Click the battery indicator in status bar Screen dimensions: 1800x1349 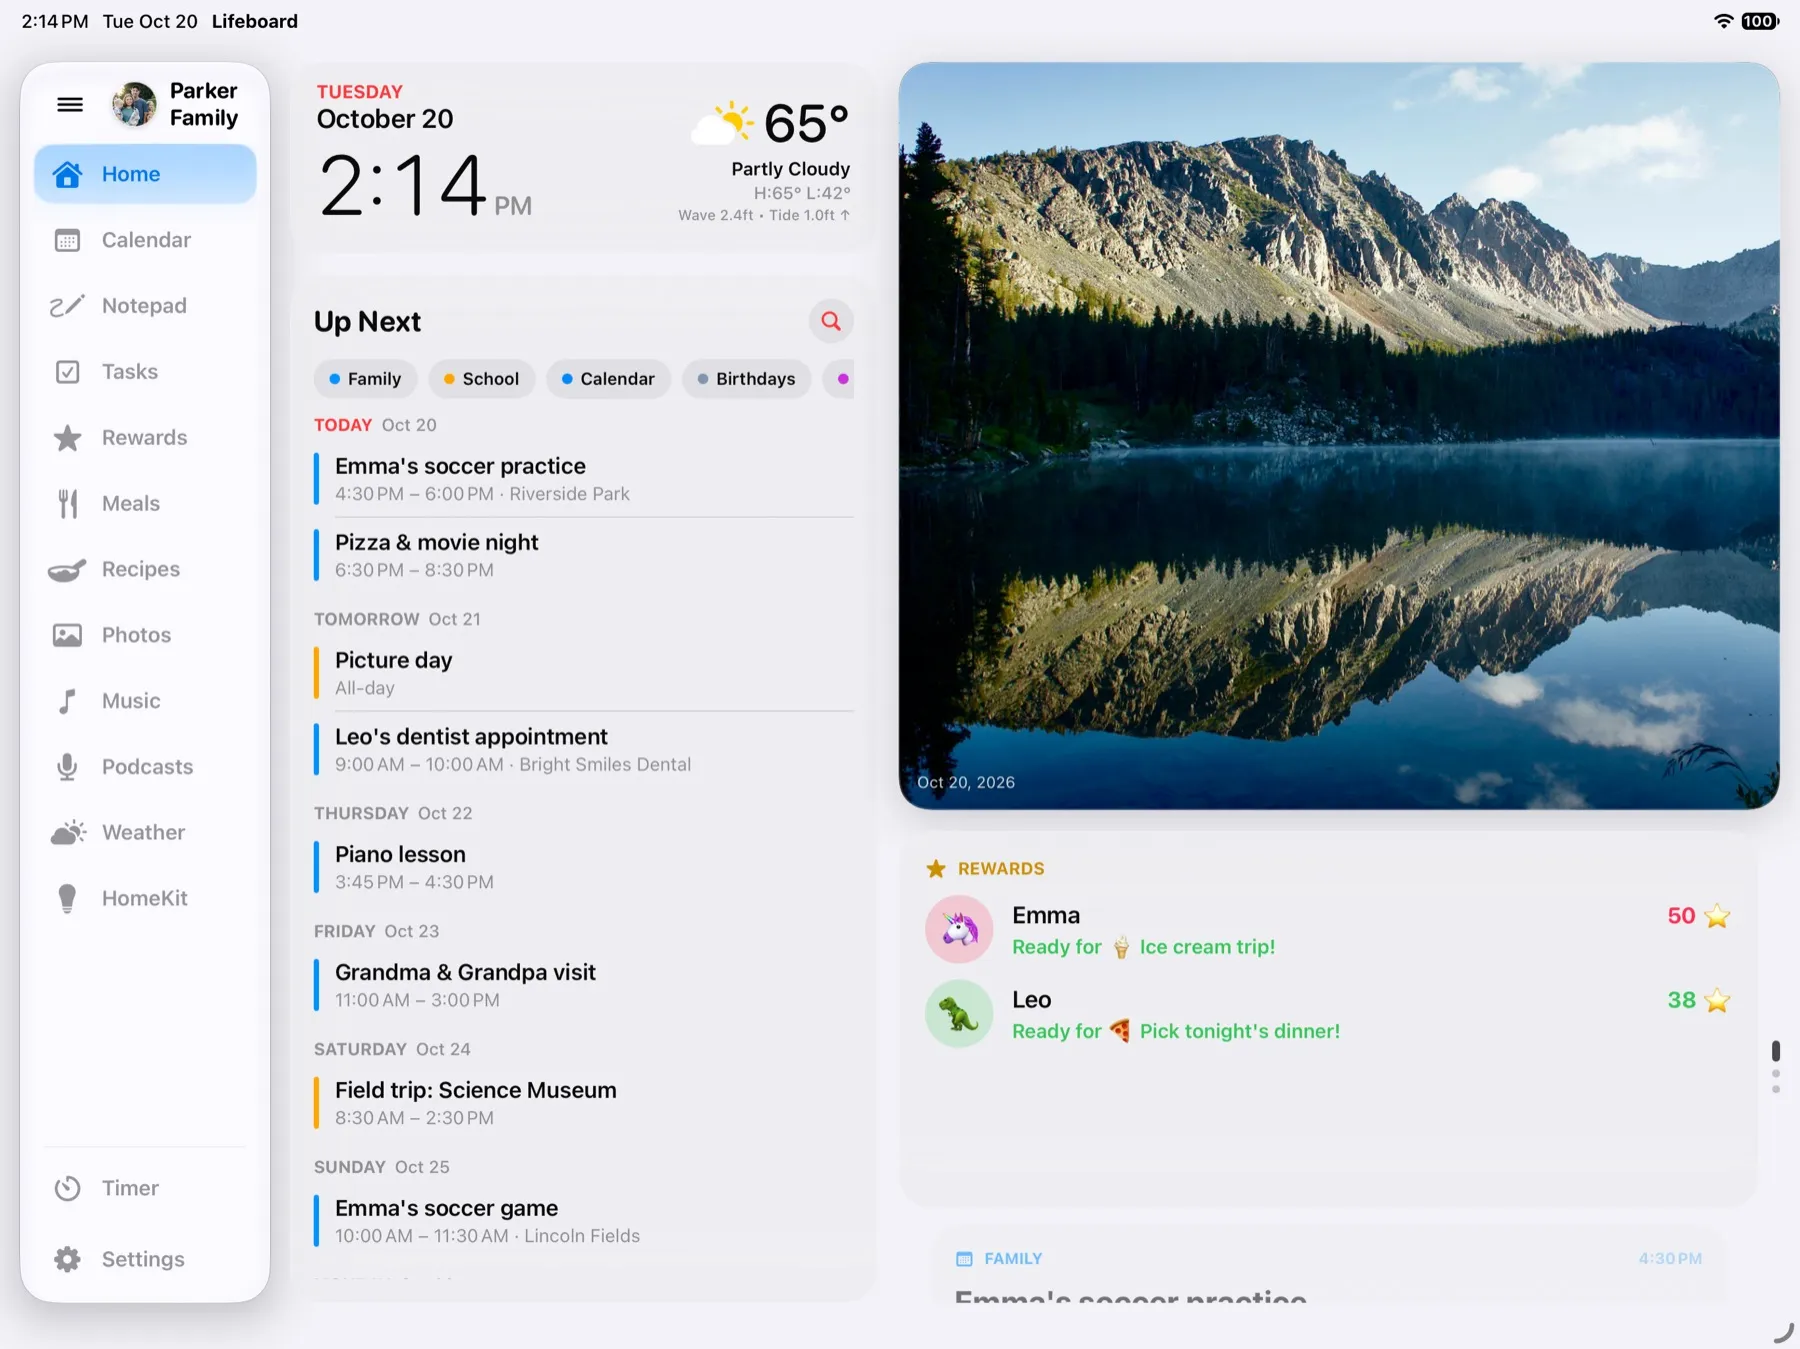click(1760, 21)
